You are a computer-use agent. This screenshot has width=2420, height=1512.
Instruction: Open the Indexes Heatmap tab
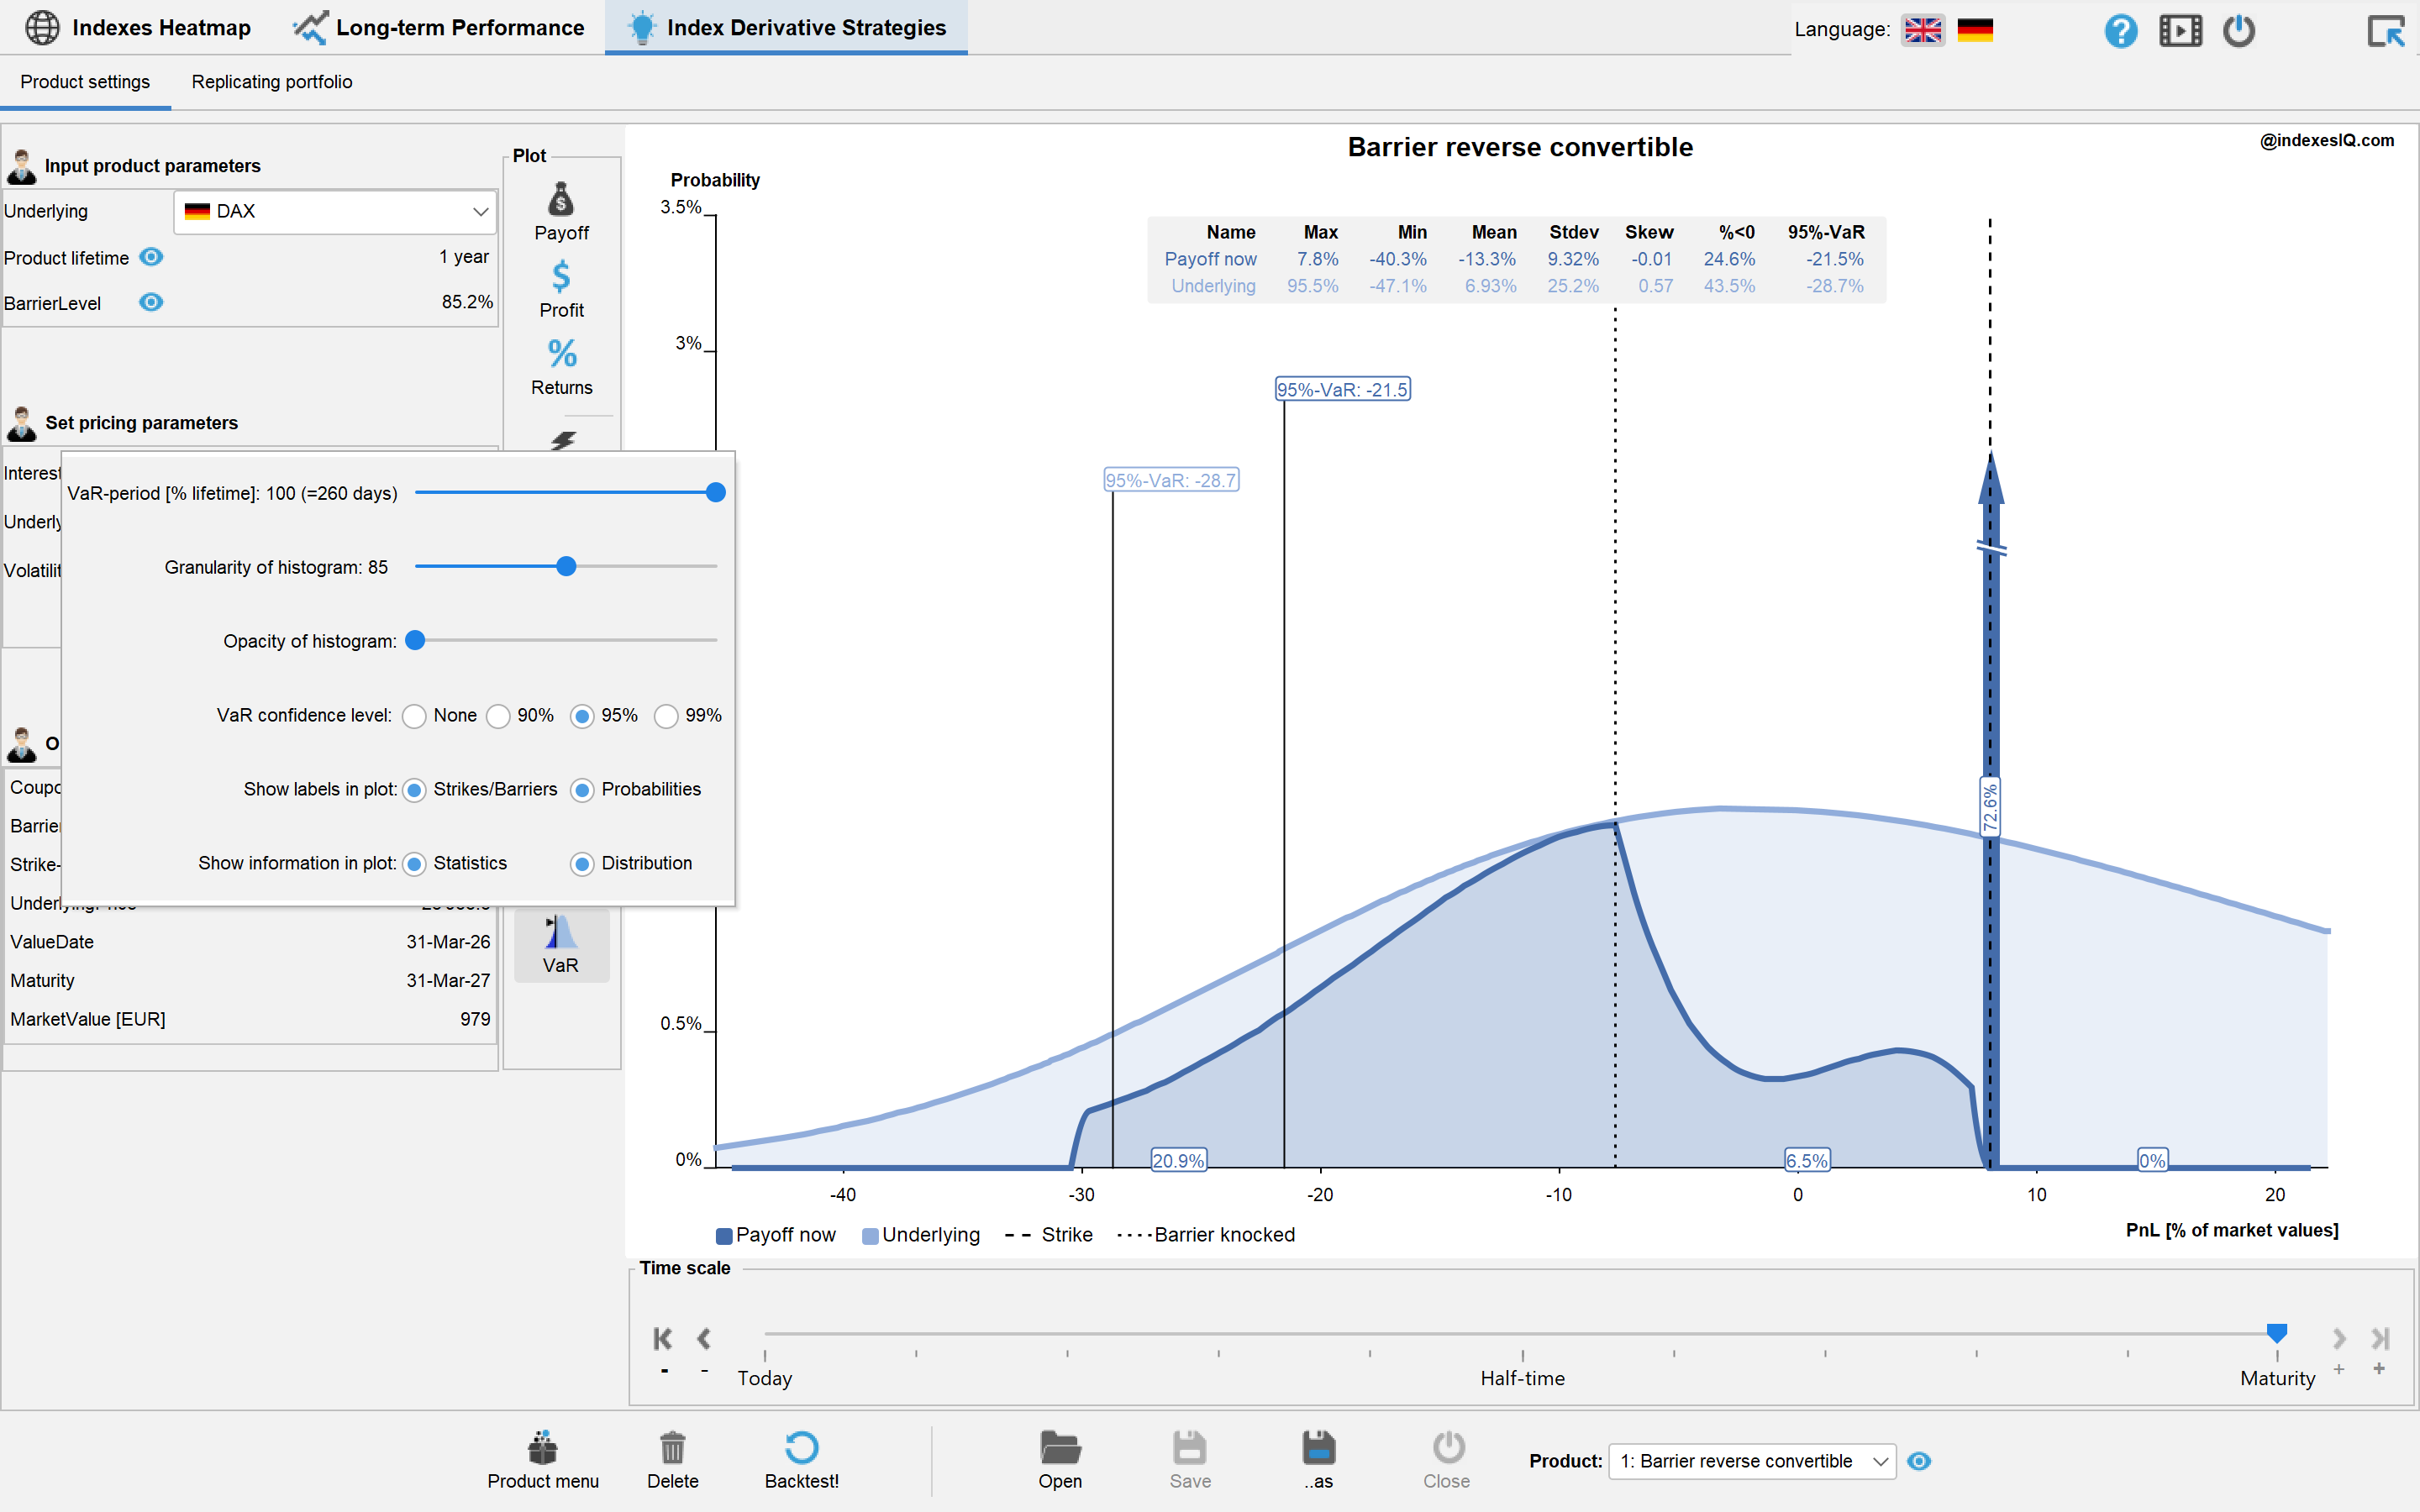pyautogui.click(x=138, y=27)
